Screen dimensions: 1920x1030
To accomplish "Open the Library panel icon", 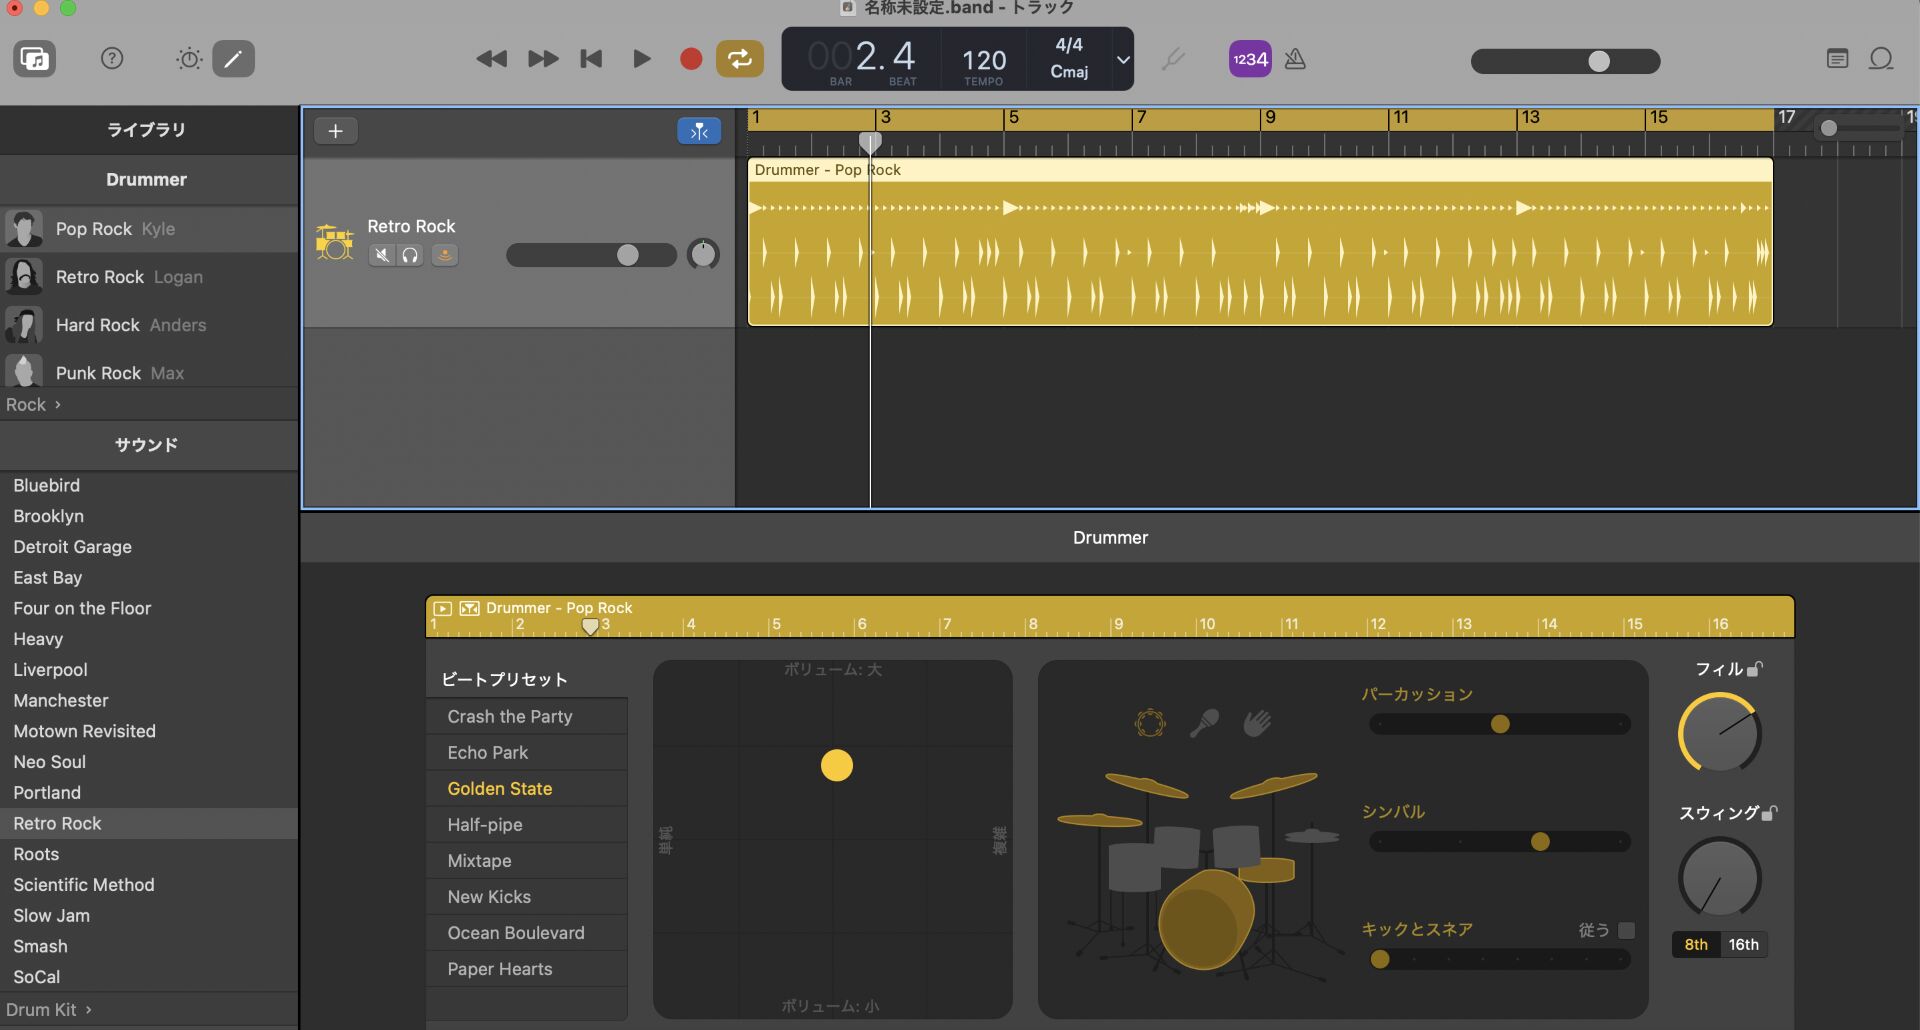I will click(34, 59).
